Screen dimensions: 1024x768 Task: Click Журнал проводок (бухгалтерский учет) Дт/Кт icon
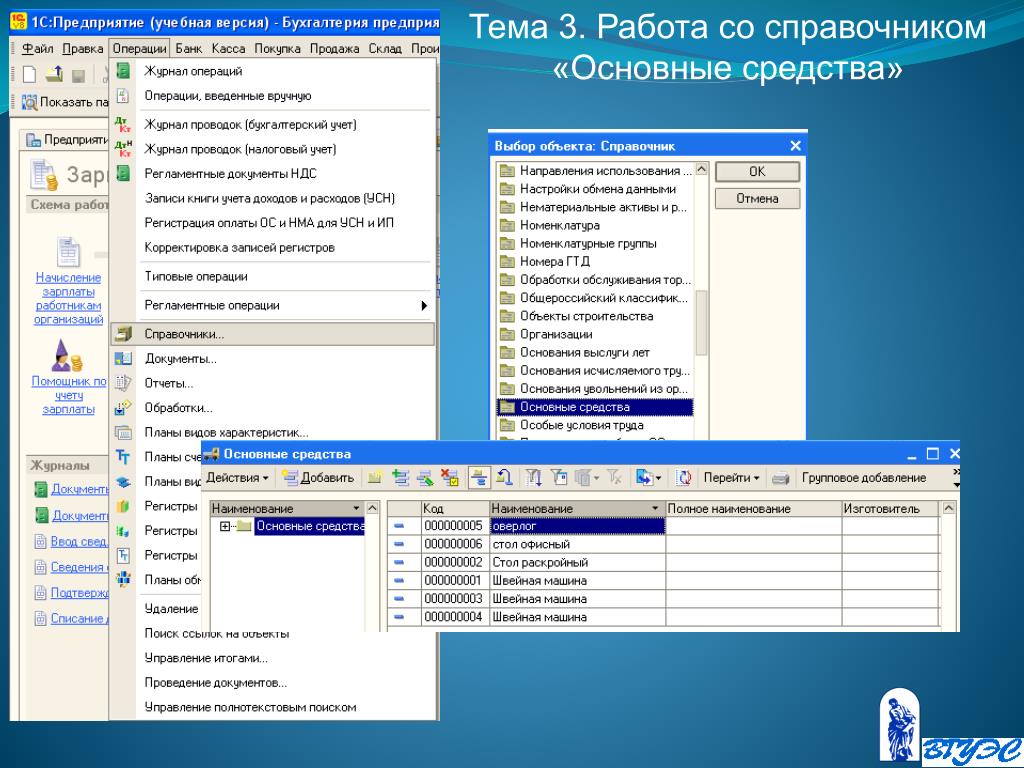pos(123,124)
